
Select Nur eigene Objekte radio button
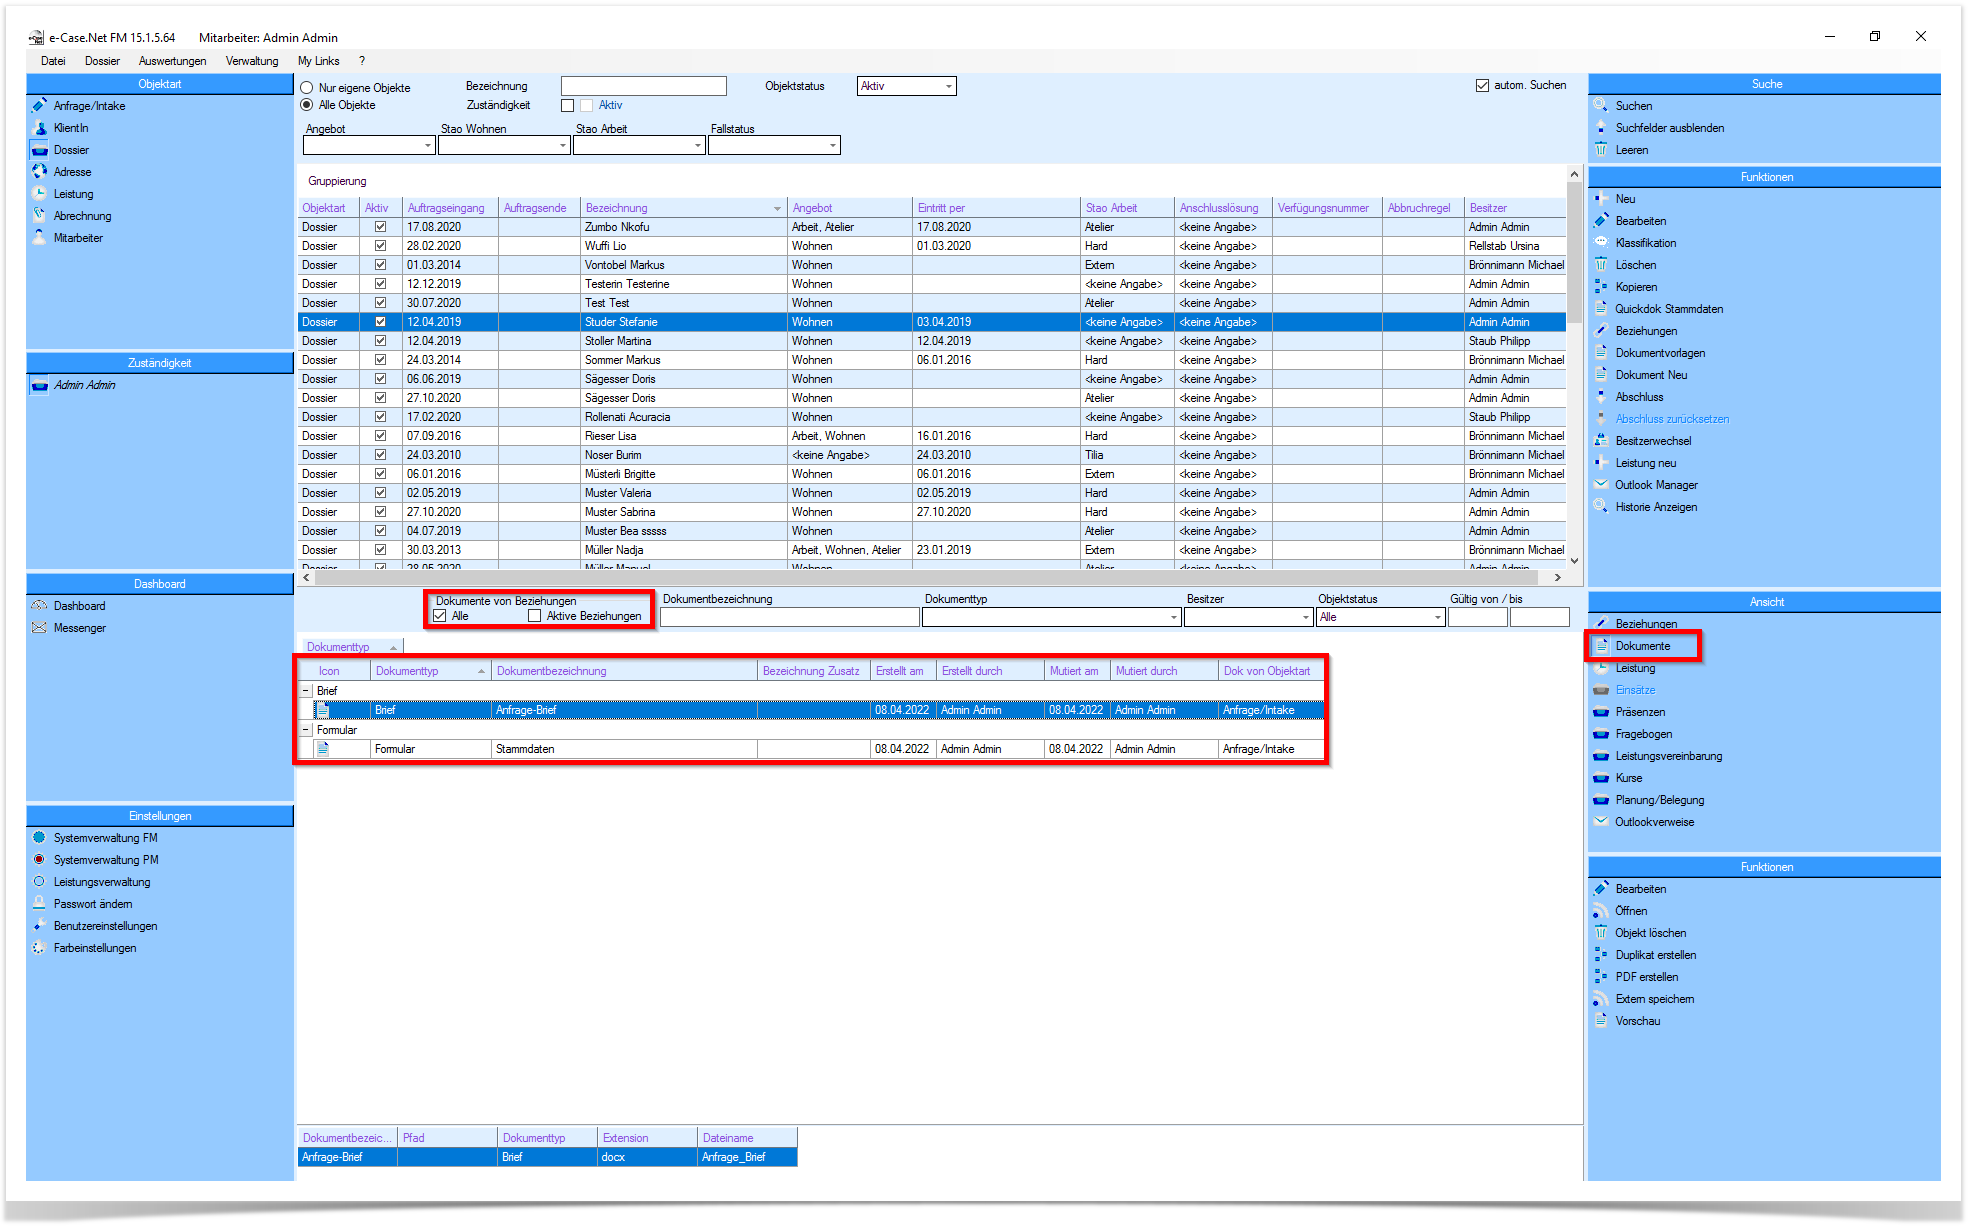307,88
